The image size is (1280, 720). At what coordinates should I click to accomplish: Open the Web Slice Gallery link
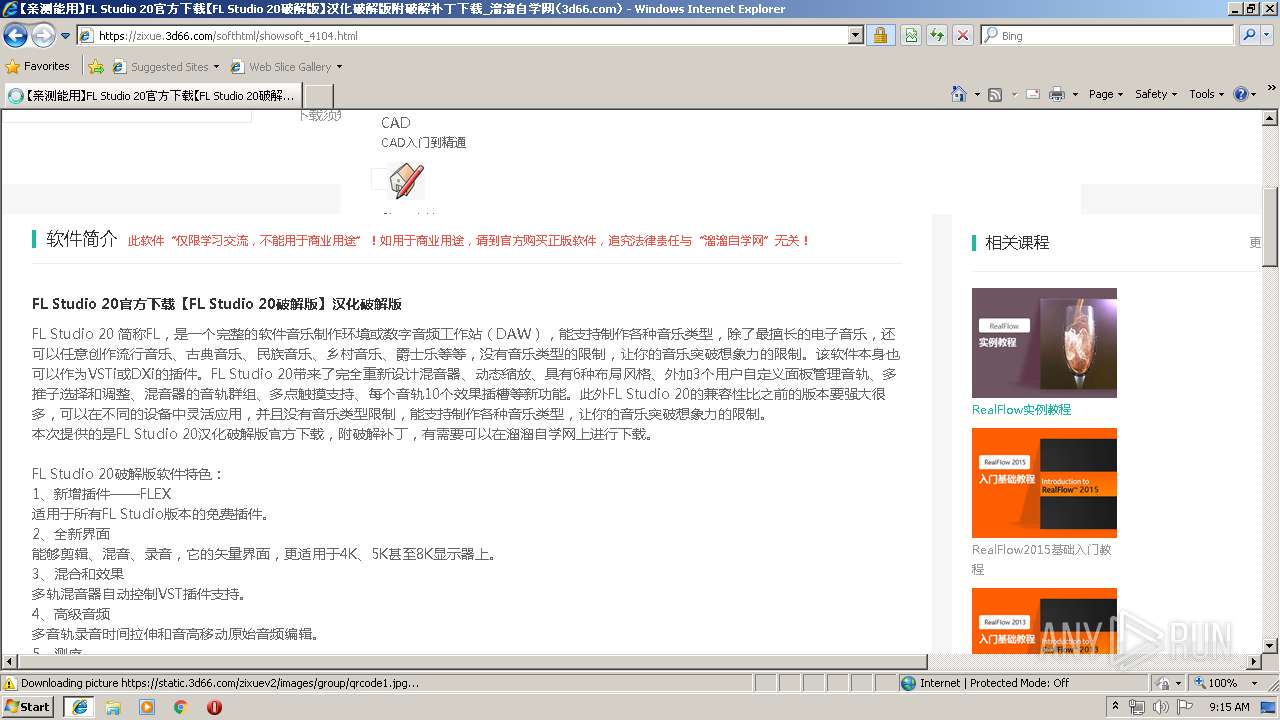pos(286,67)
